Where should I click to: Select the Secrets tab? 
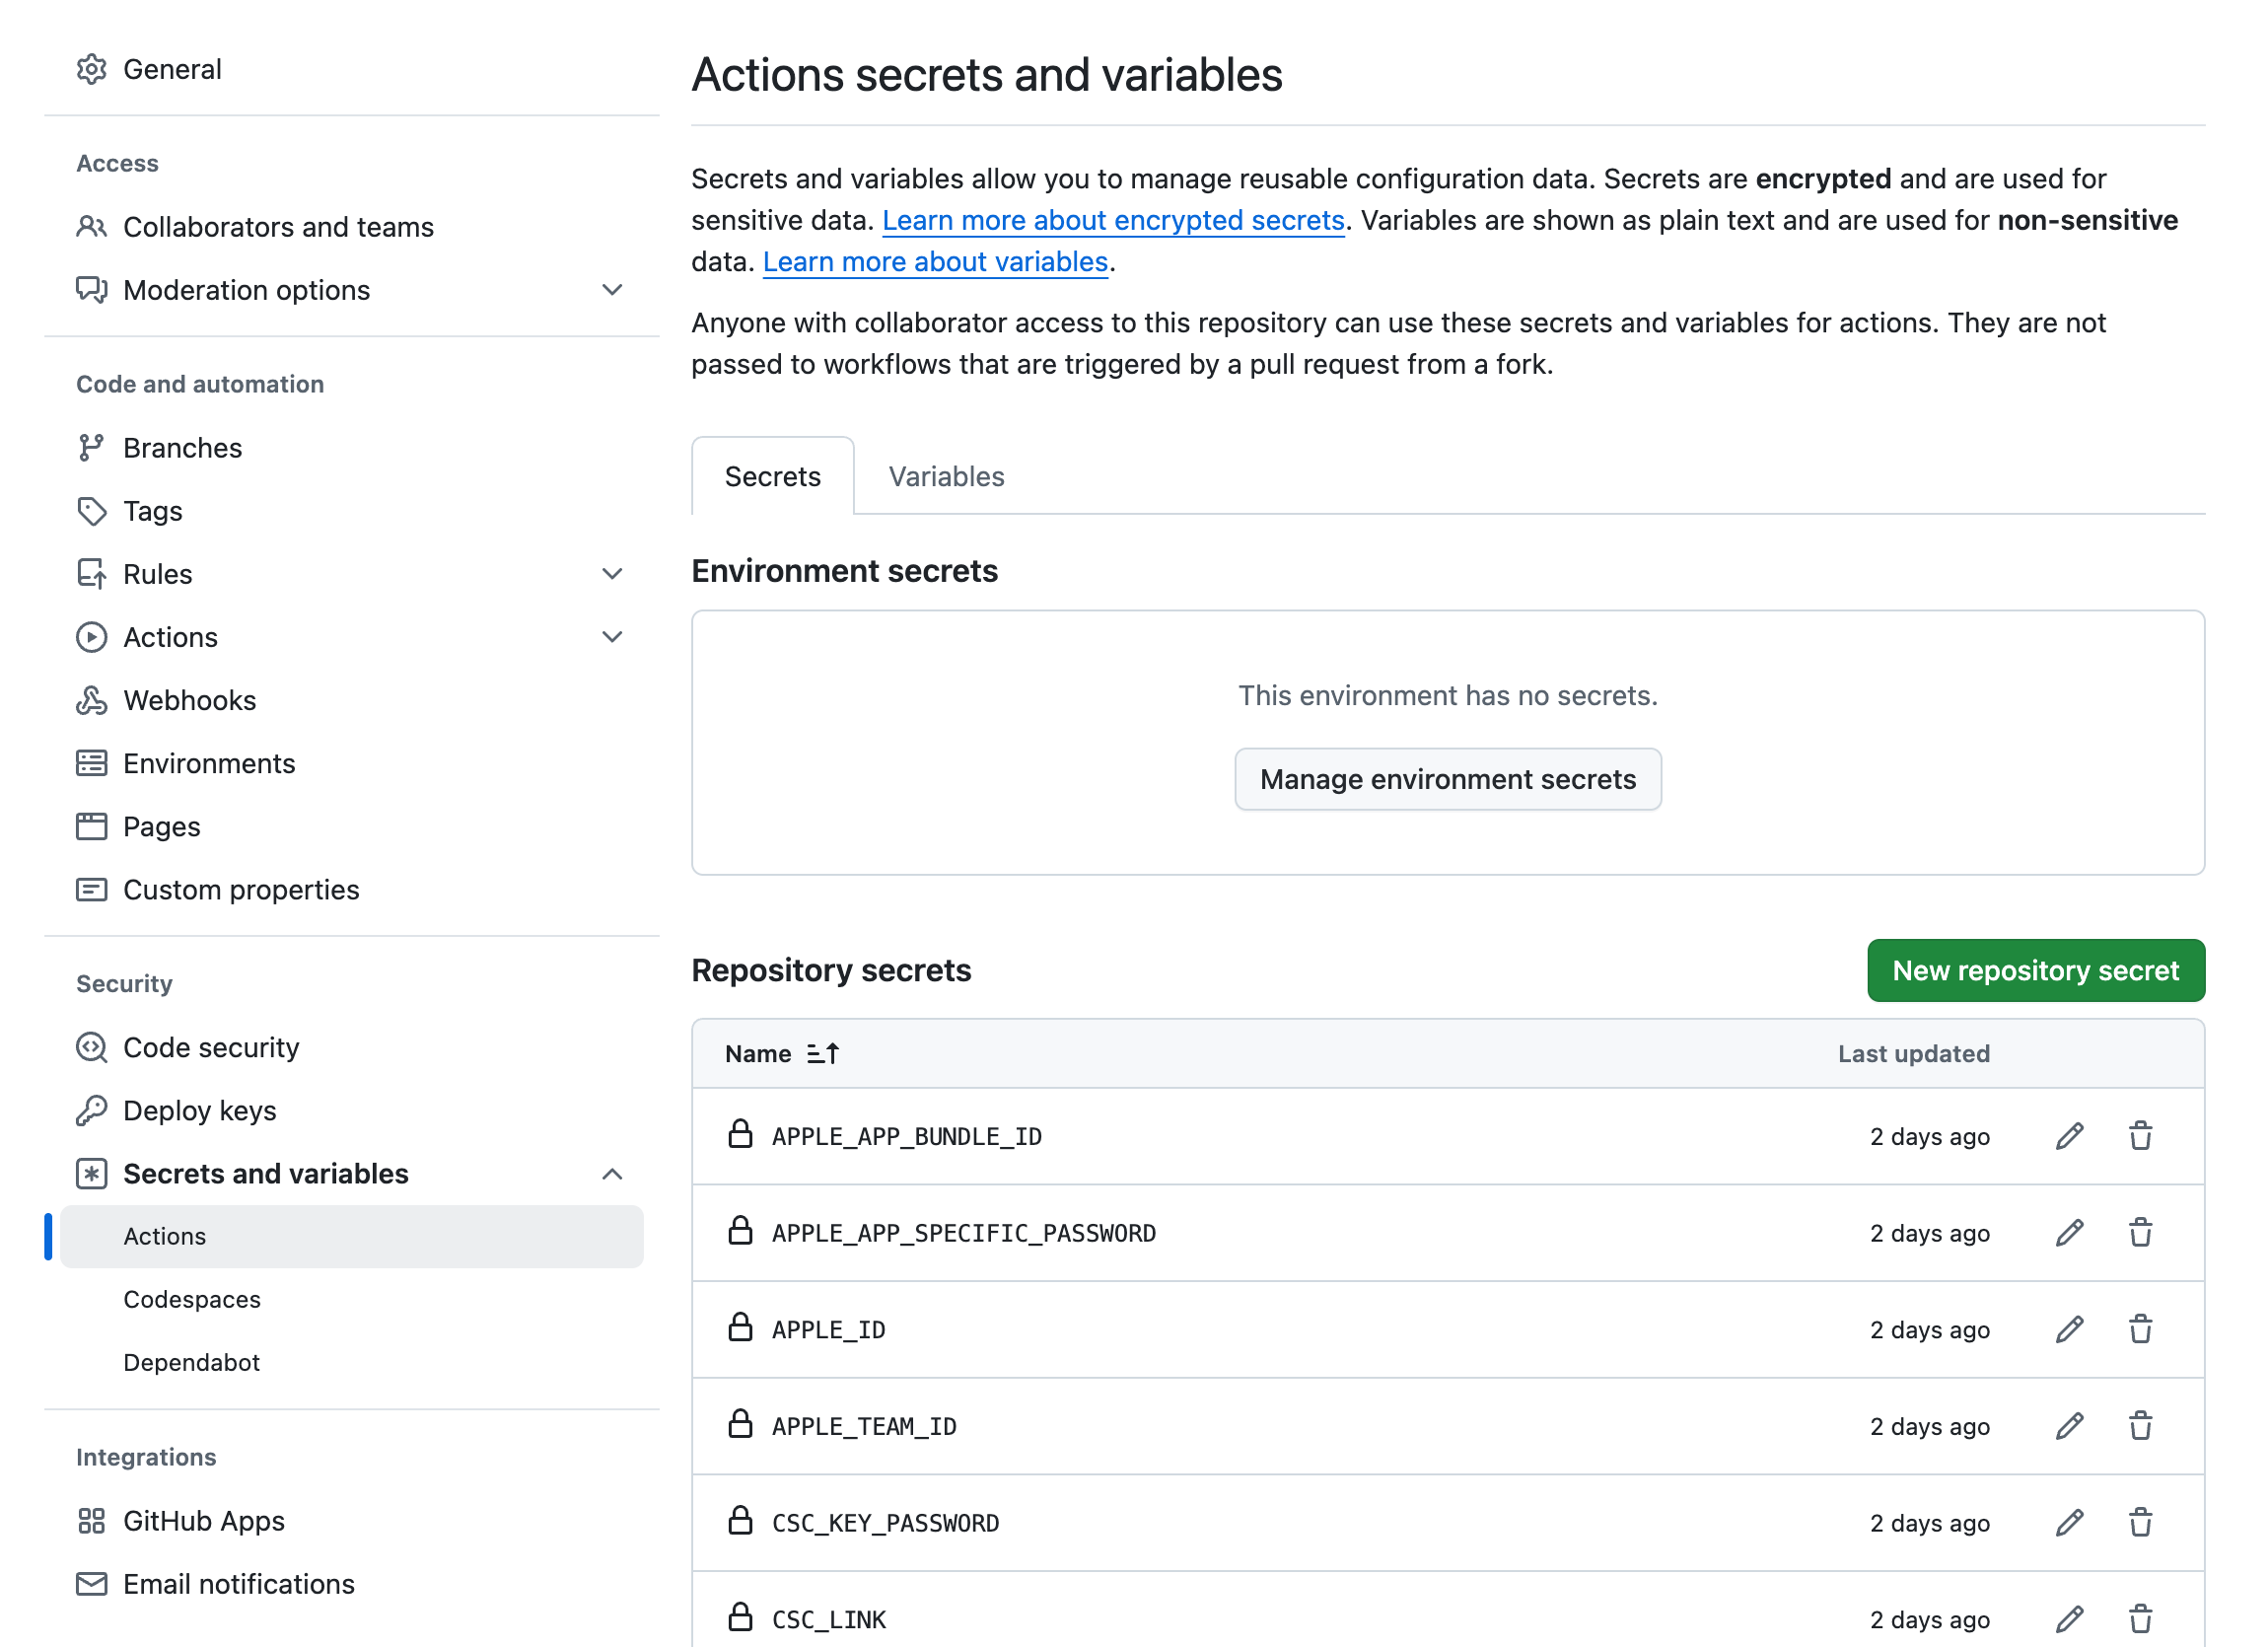pos(771,473)
